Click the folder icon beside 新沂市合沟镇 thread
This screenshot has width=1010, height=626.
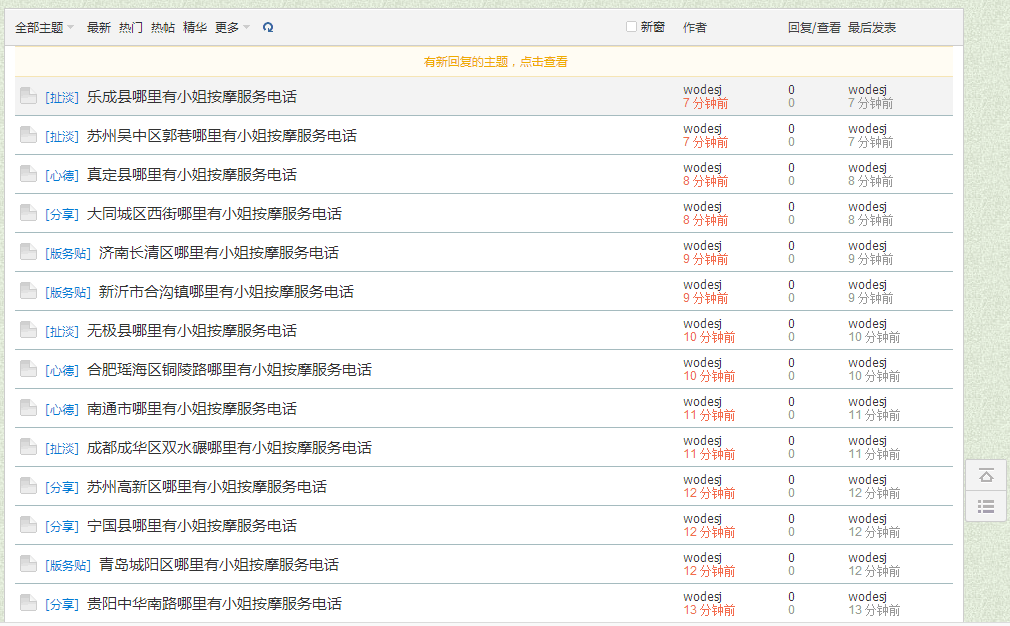[x=28, y=291]
